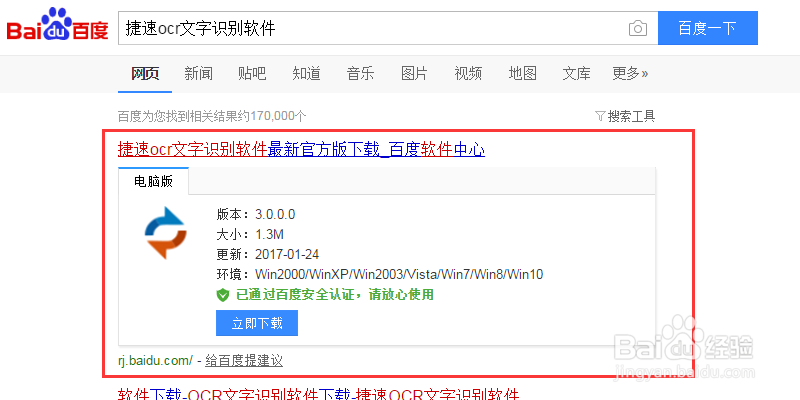Go to the 知道 tab
The height and width of the screenshot is (400, 800).
pyautogui.click(x=306, y=74)
